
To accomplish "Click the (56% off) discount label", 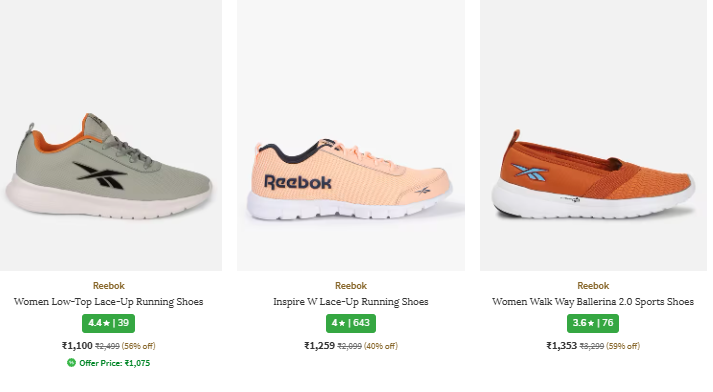I will [x=139, y=346].
